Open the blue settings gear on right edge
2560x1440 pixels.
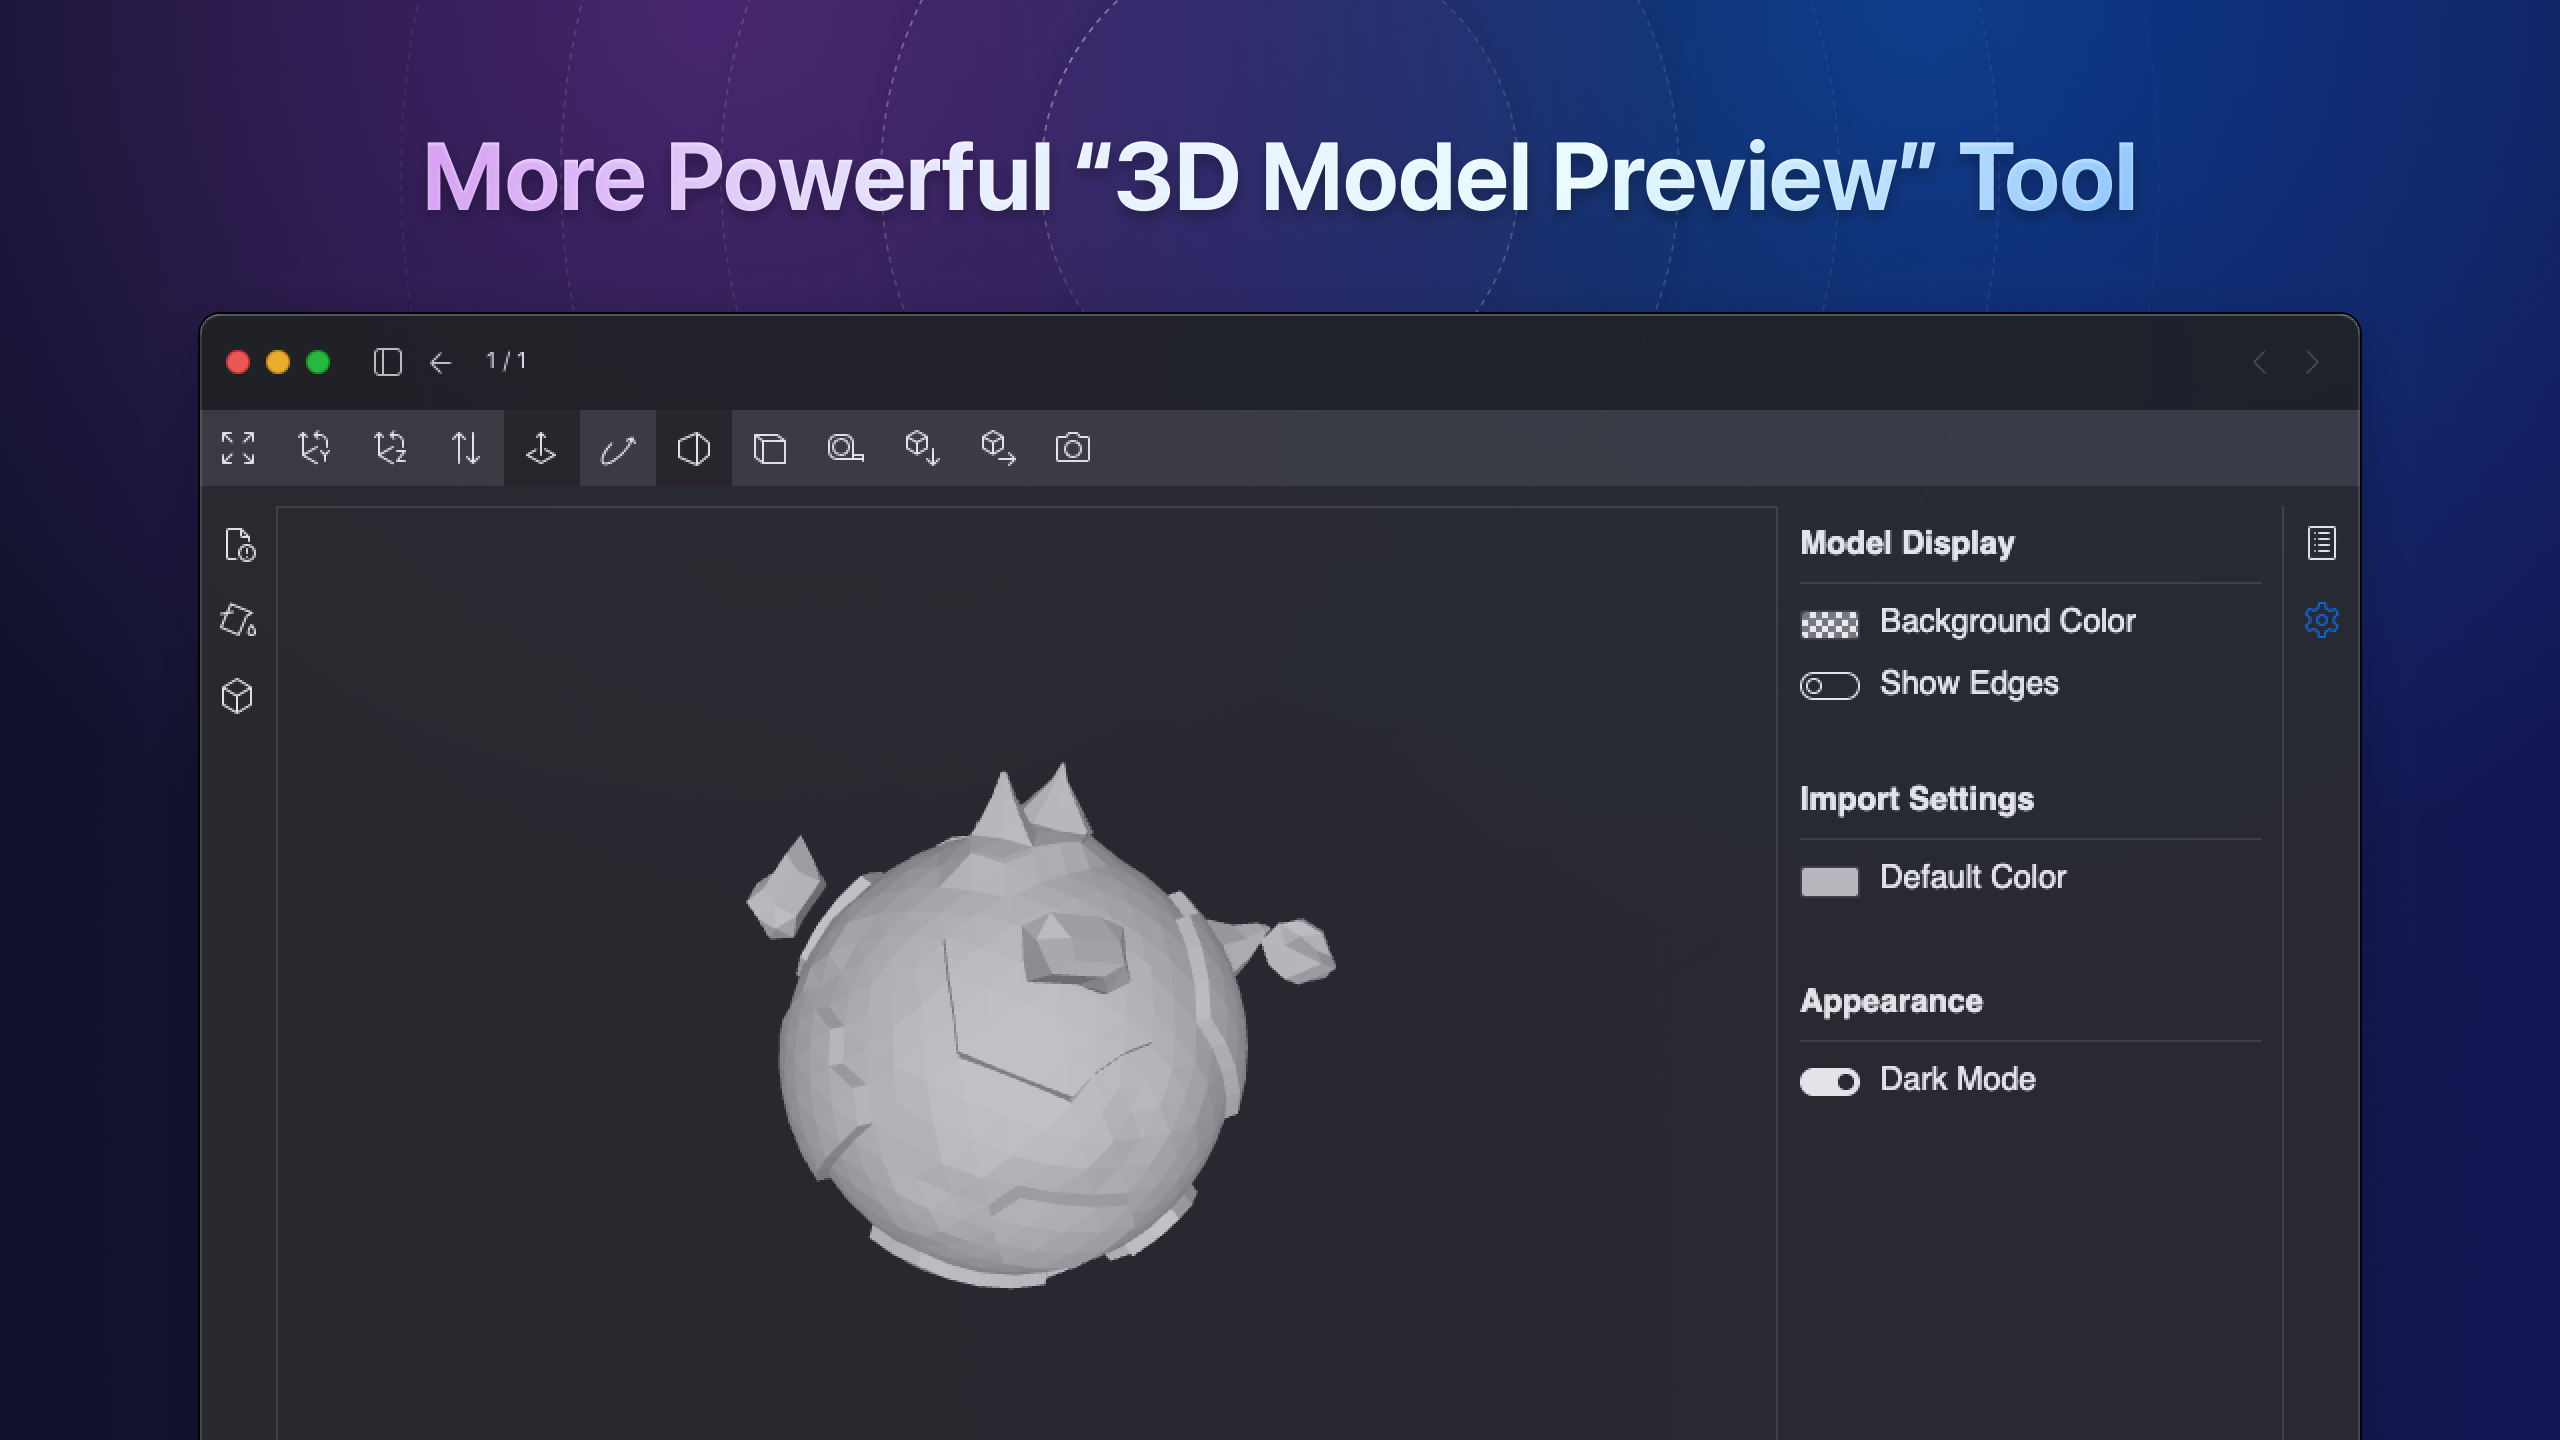coord(2322,620)
